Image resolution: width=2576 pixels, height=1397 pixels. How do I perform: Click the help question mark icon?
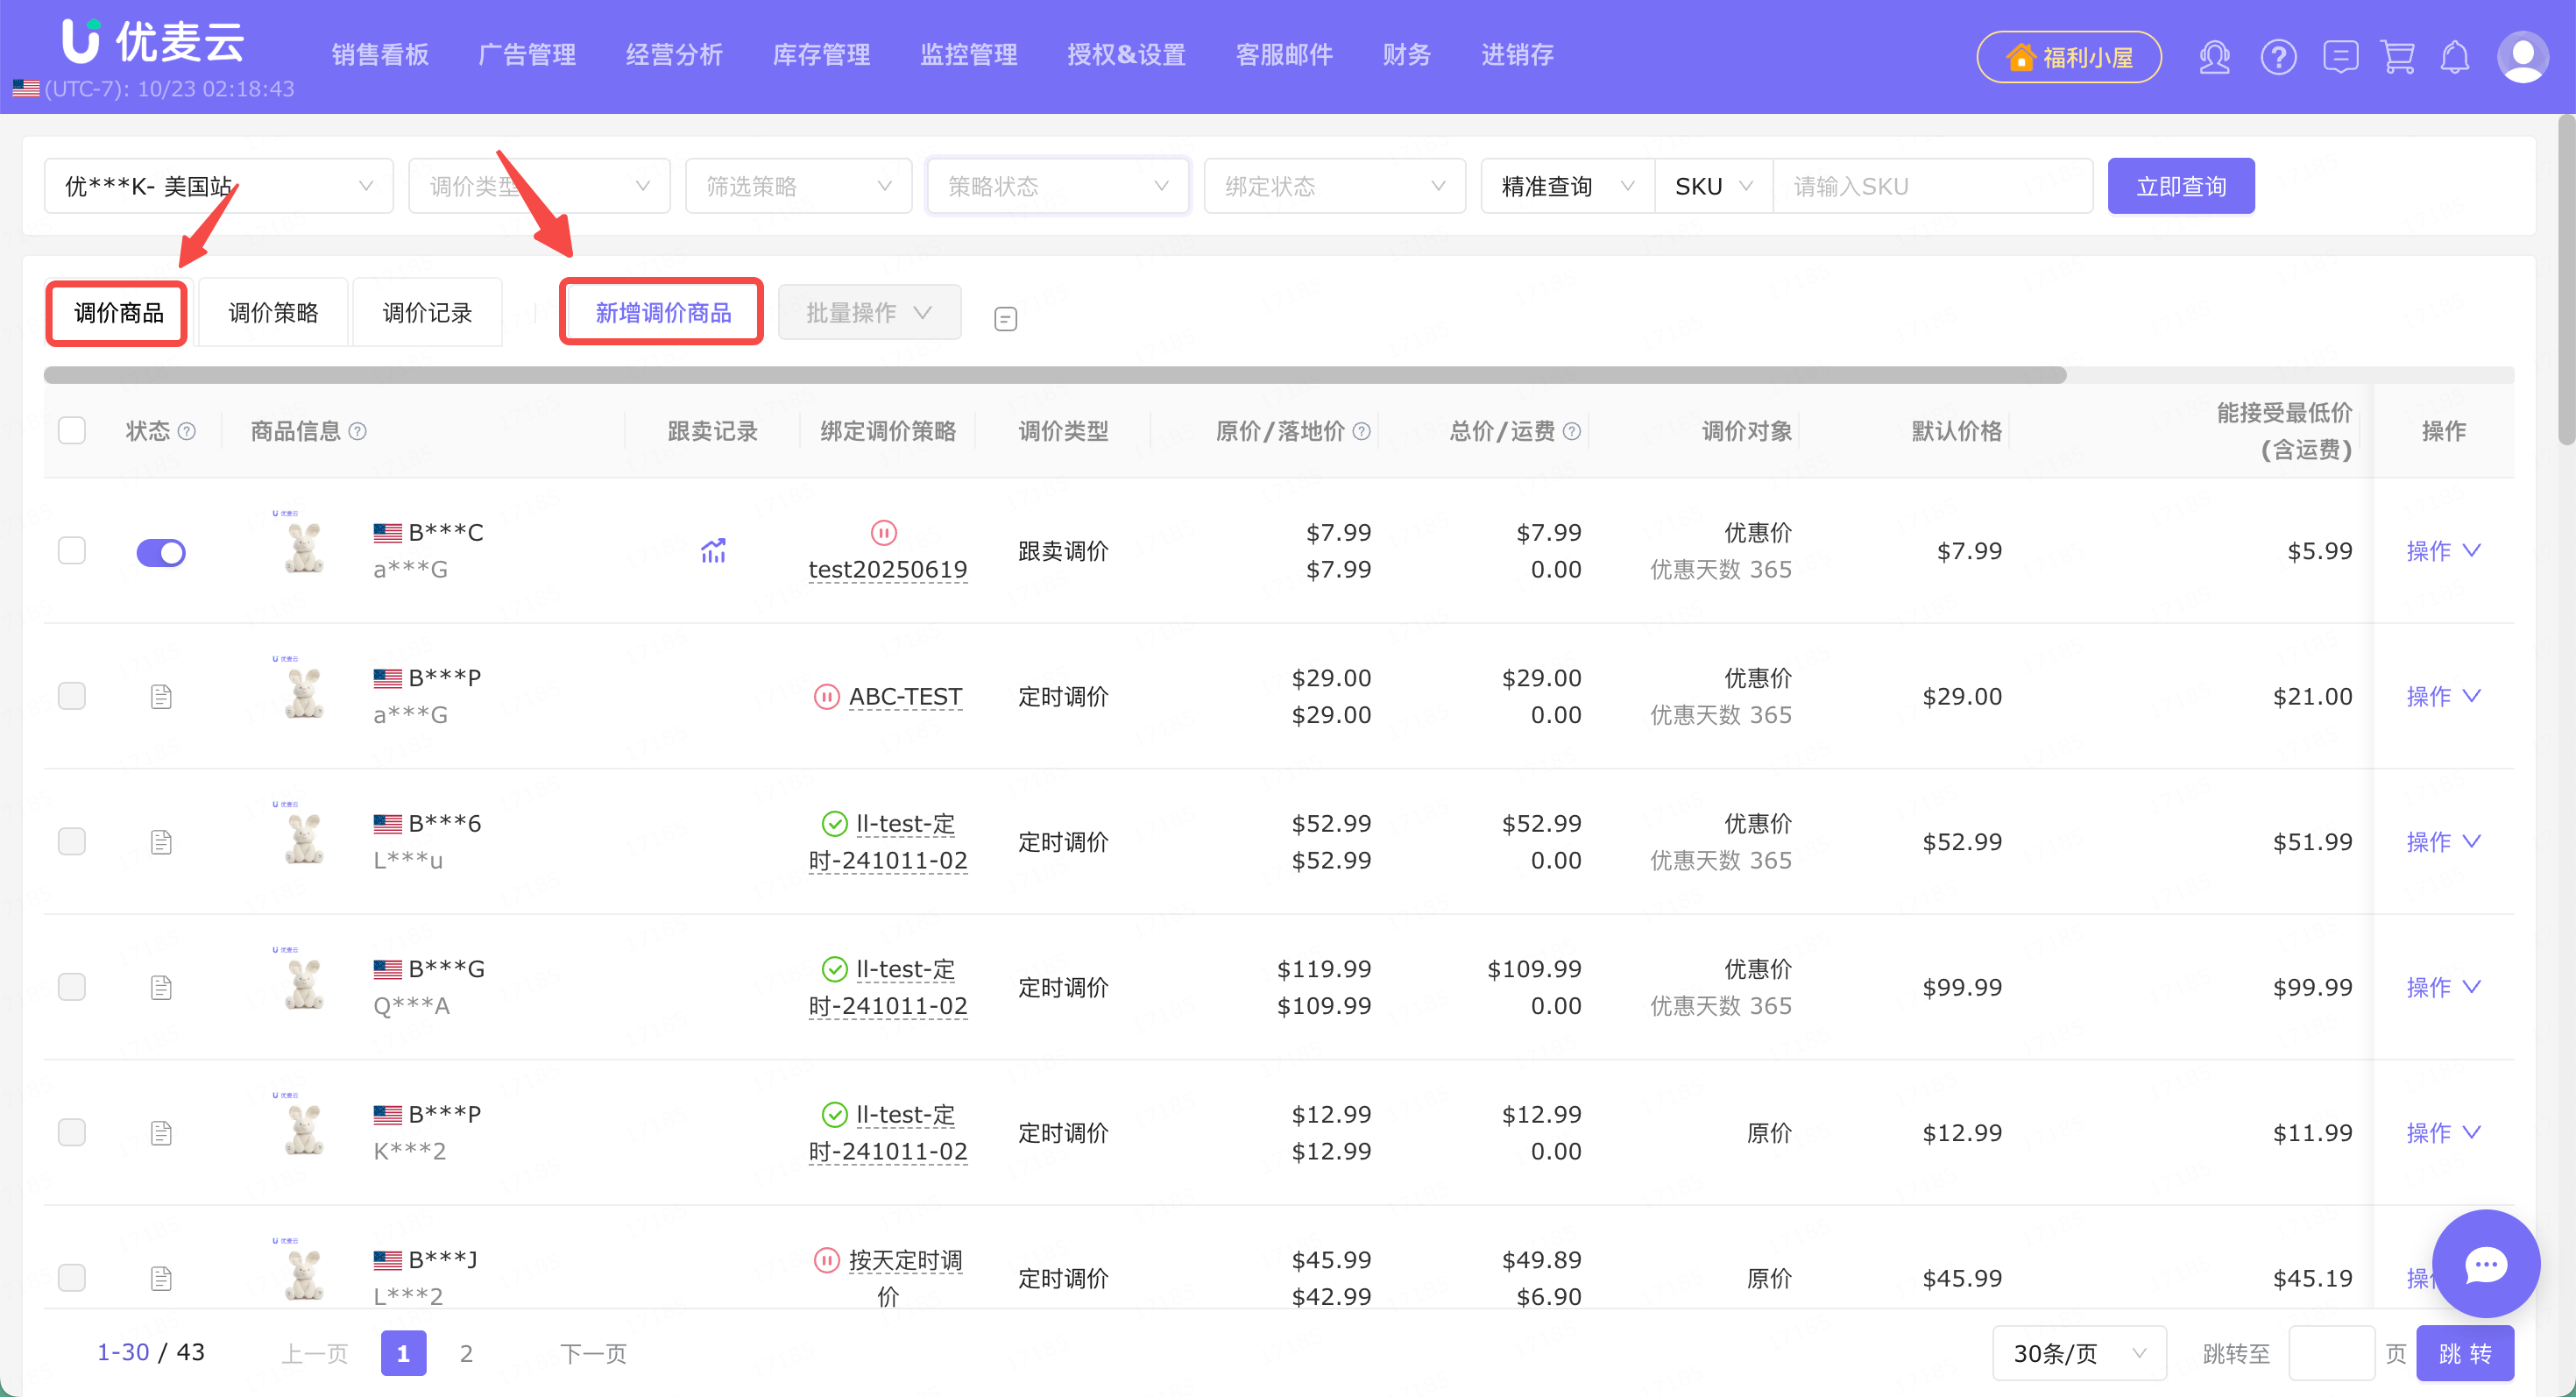(x=2278, y=57)
